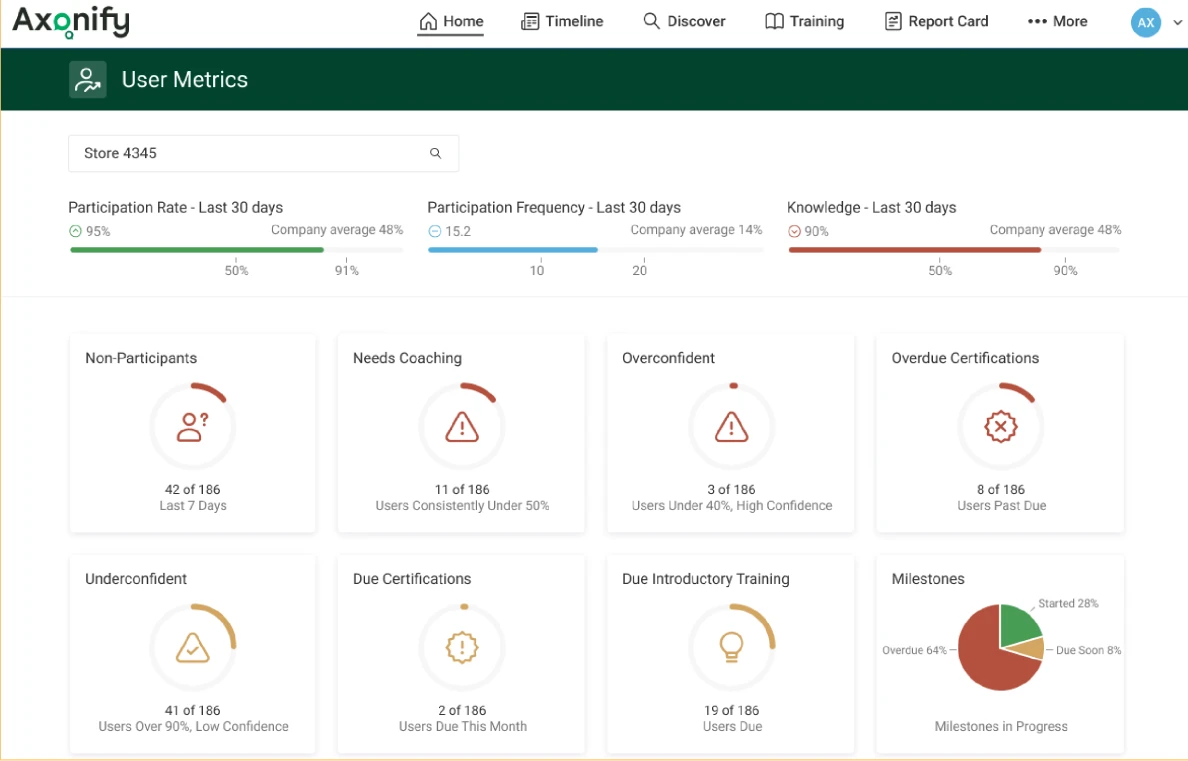Open the More menu

pos(1058,21)
